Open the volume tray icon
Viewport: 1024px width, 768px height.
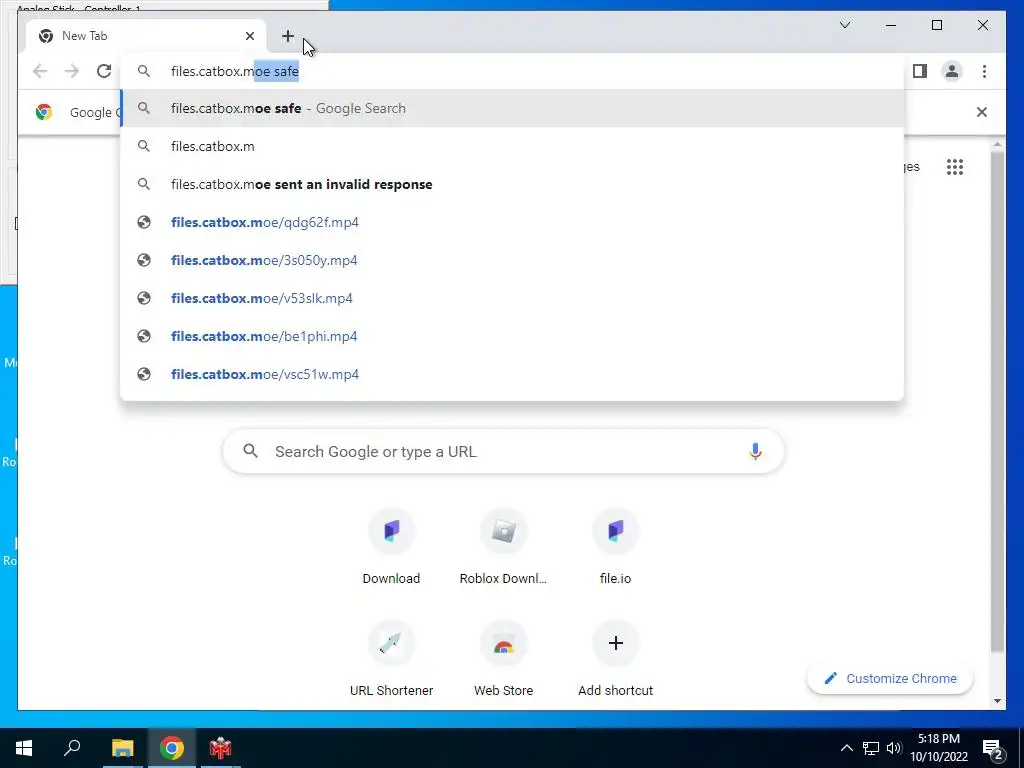893,748
